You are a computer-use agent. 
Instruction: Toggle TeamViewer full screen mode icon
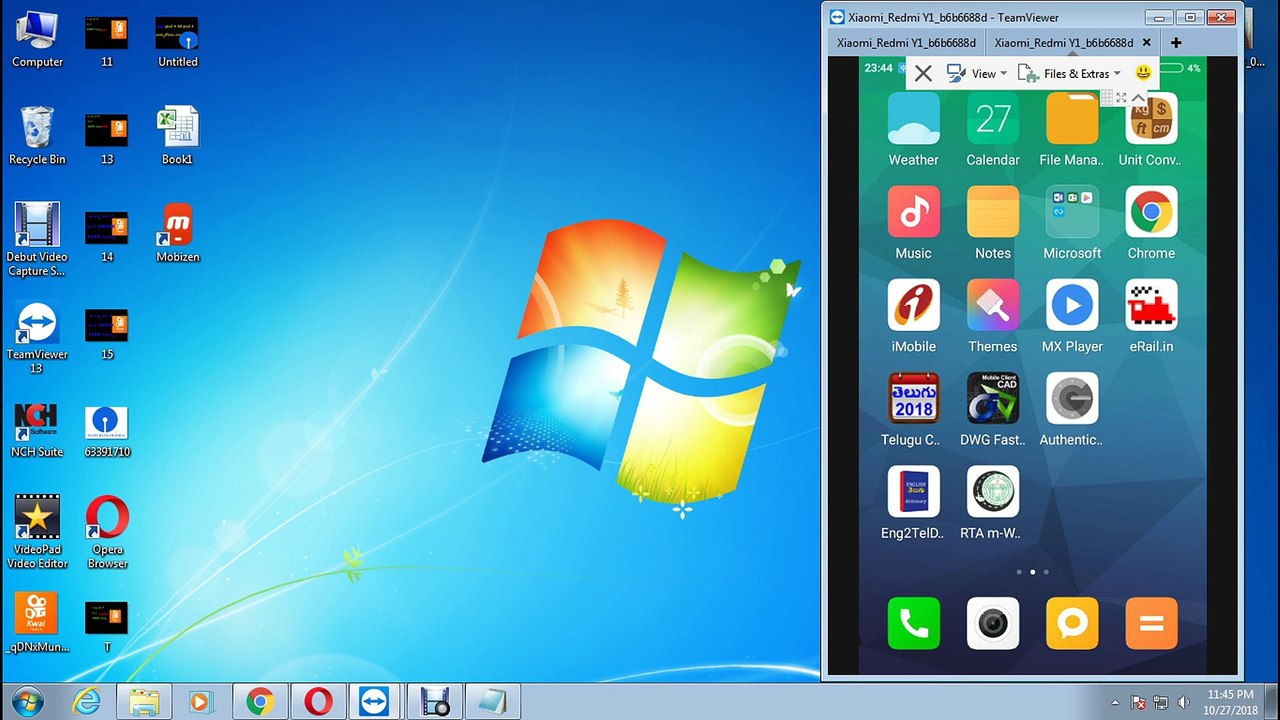click(1121, 97)
